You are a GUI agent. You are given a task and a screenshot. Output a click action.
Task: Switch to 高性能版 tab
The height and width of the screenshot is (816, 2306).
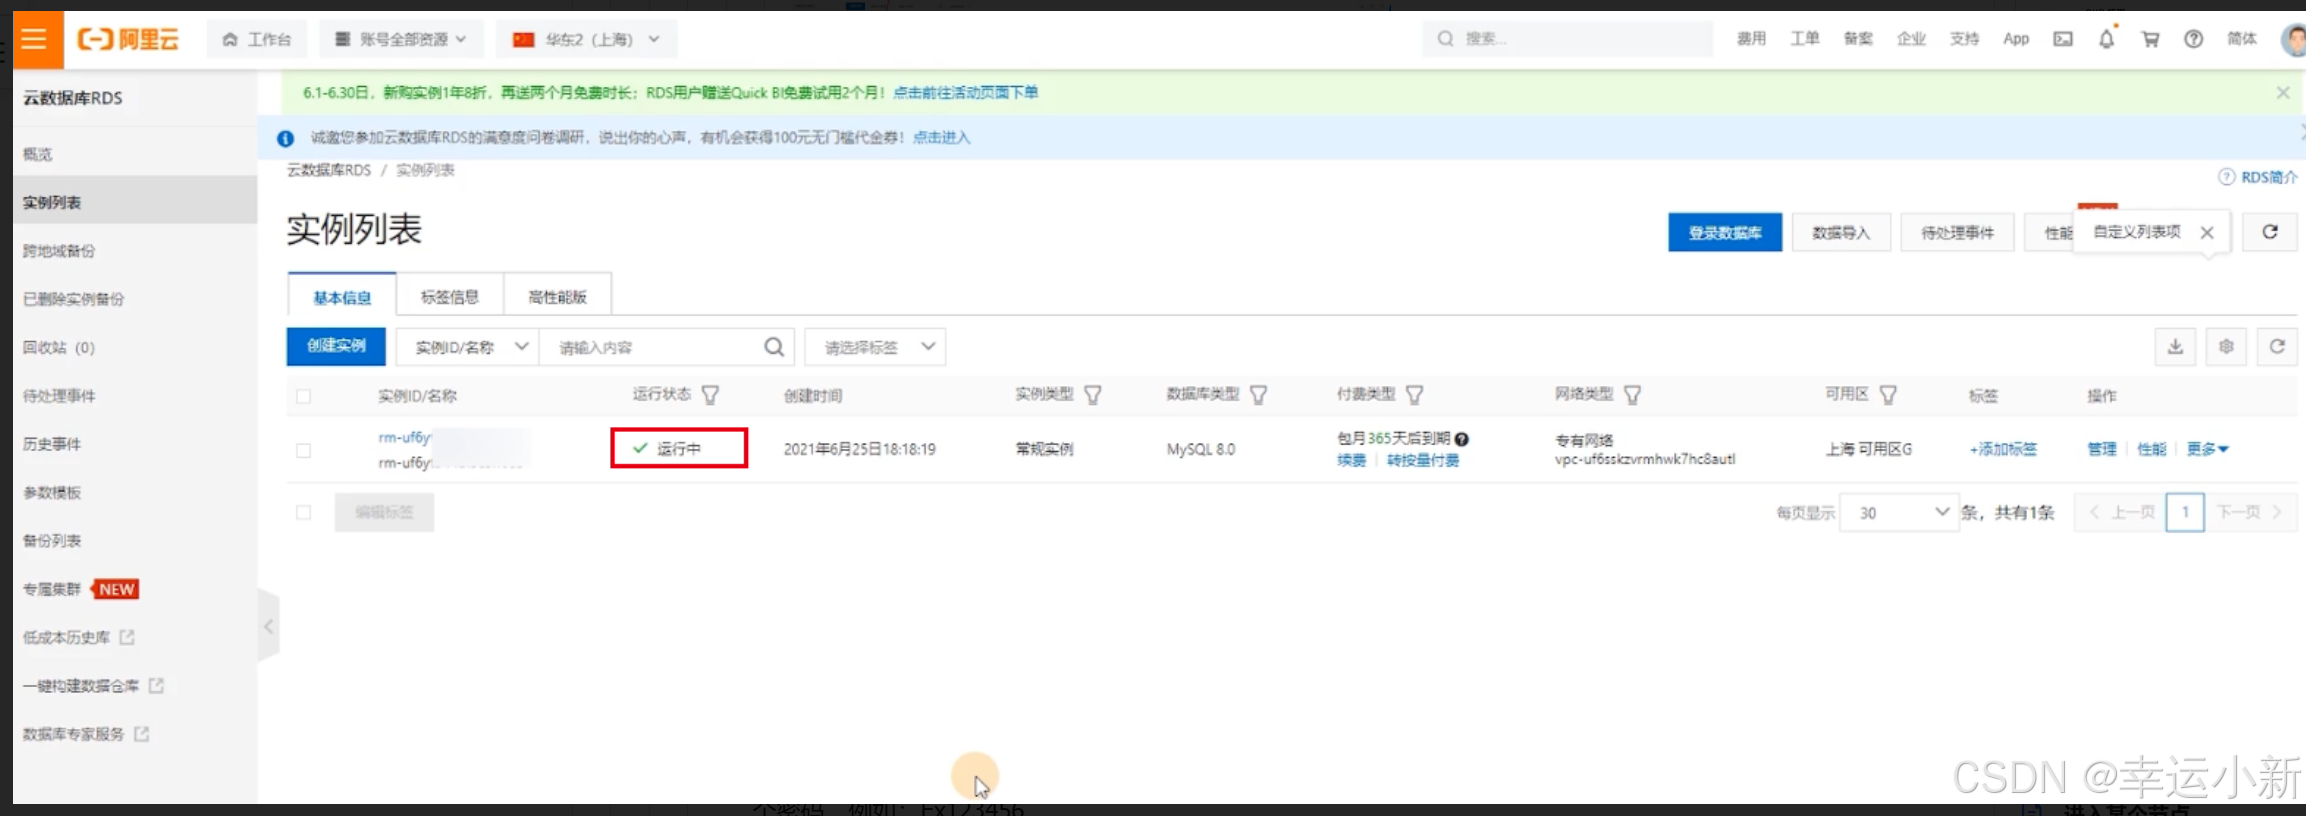(557, 297)
